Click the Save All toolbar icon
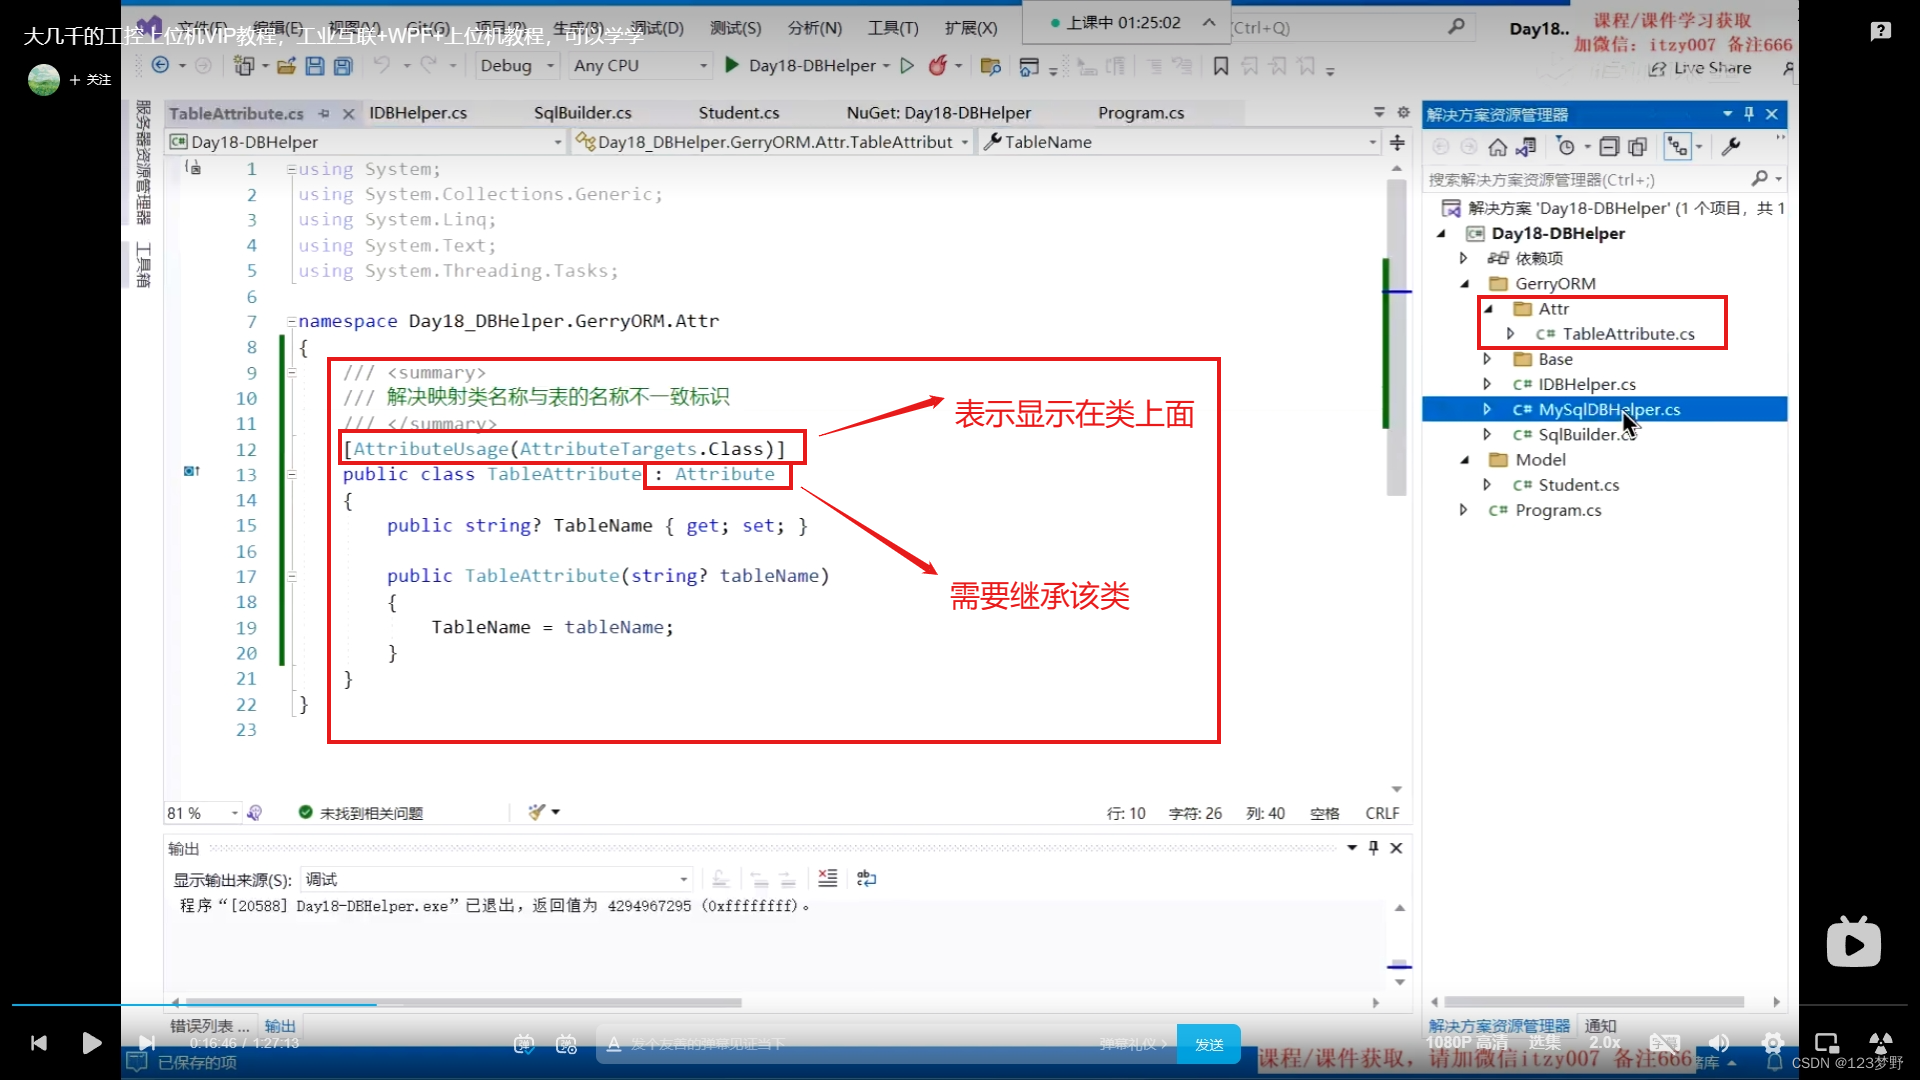Screen dimensions: 1920x1080 [x=343, y=66]
